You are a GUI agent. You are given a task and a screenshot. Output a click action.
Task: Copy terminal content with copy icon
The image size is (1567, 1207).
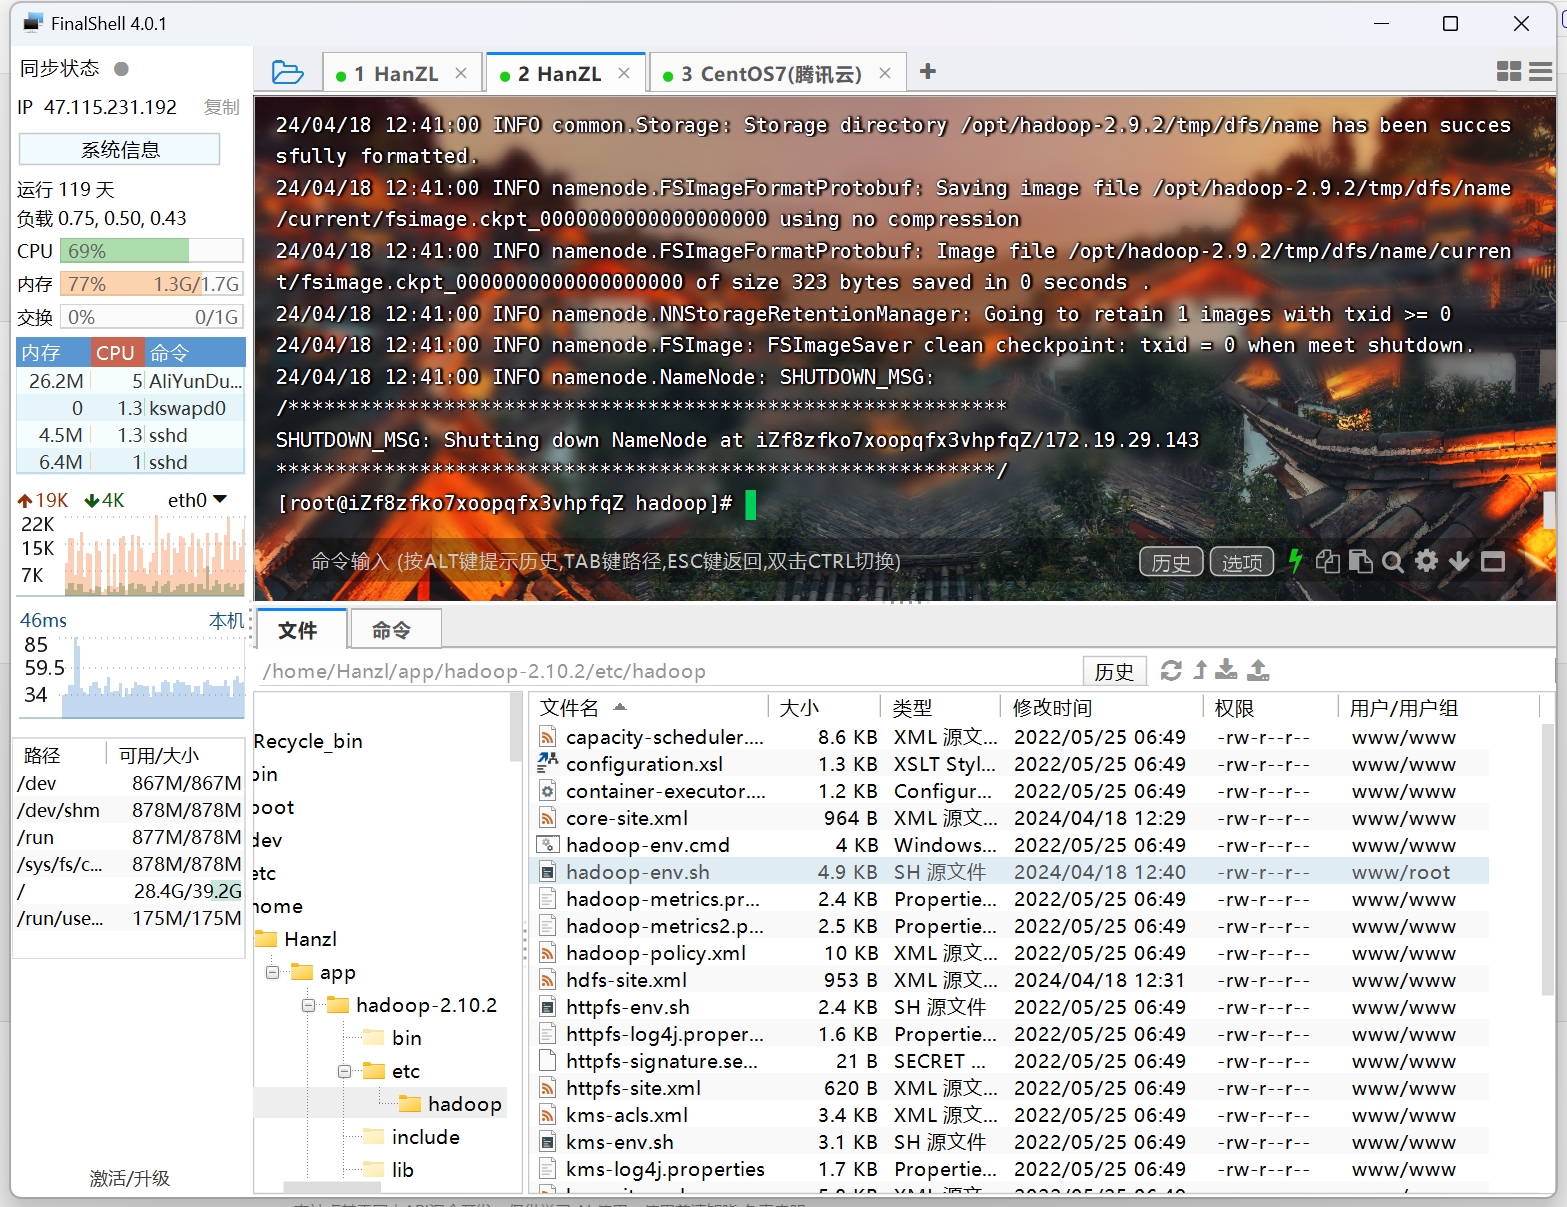point(1328,561)
